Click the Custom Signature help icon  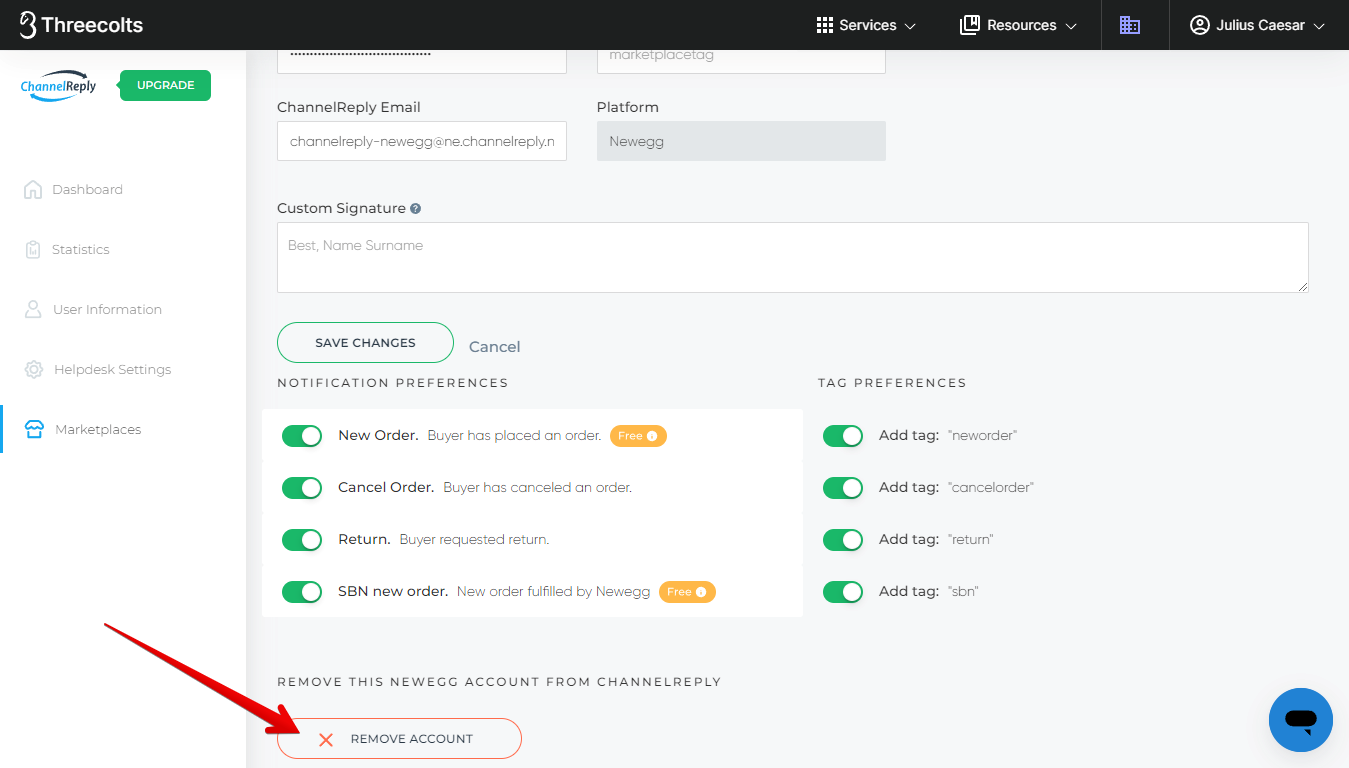click(x=415, y=209)
